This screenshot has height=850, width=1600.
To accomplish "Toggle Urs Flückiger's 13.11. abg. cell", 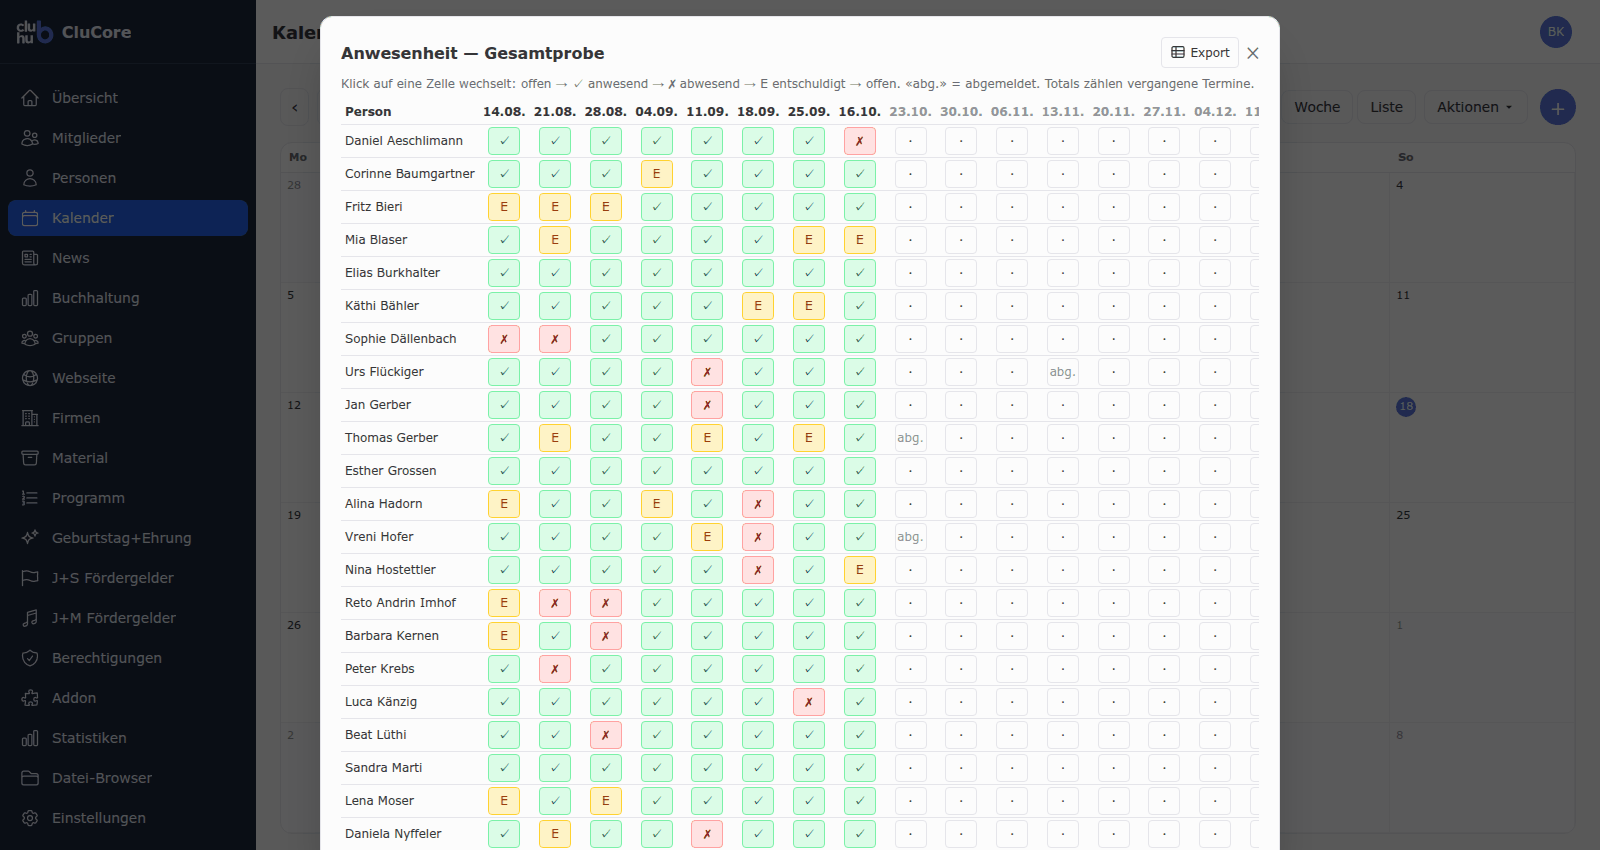I will [x=1062, y=372].
